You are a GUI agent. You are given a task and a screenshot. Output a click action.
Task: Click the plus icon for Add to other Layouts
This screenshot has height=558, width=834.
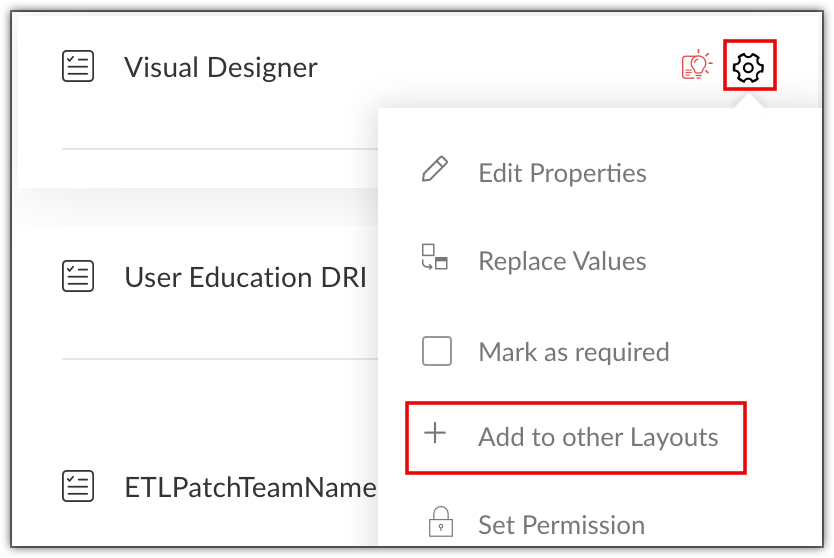click(x=435, y=435)
